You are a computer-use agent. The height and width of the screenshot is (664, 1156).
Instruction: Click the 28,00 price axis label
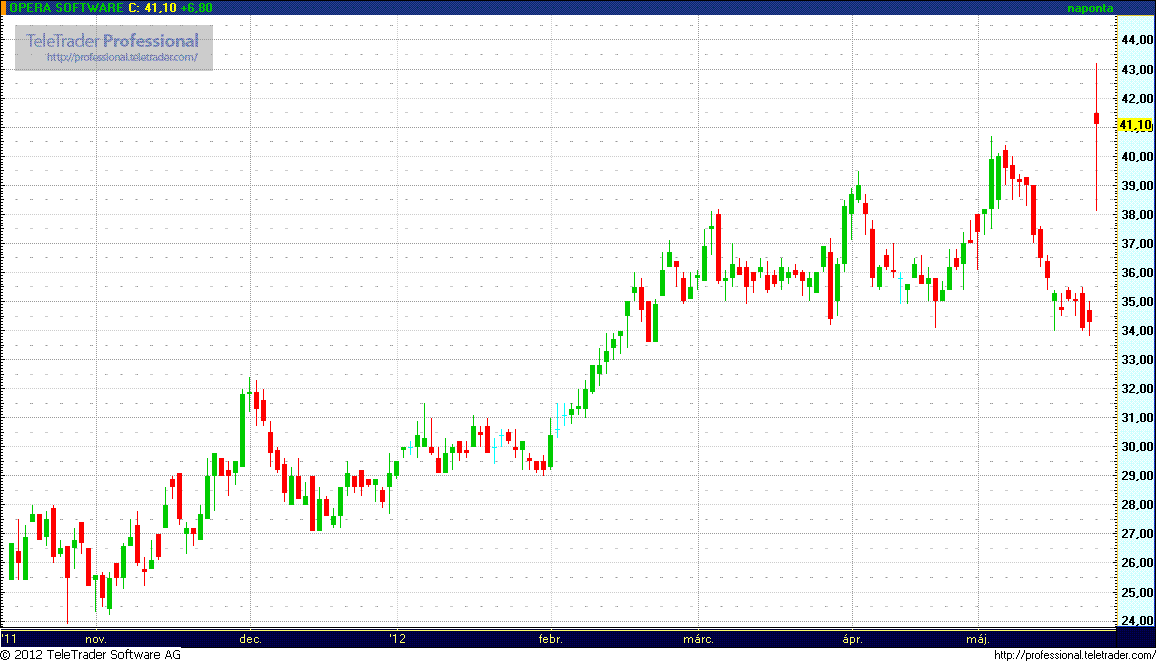1137,505
